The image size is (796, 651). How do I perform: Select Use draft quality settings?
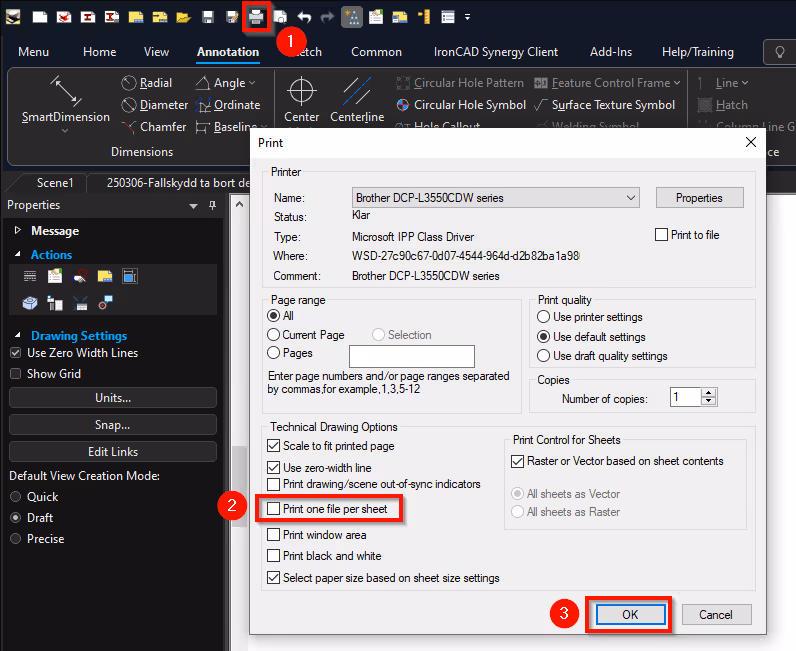tap(543, 355)
